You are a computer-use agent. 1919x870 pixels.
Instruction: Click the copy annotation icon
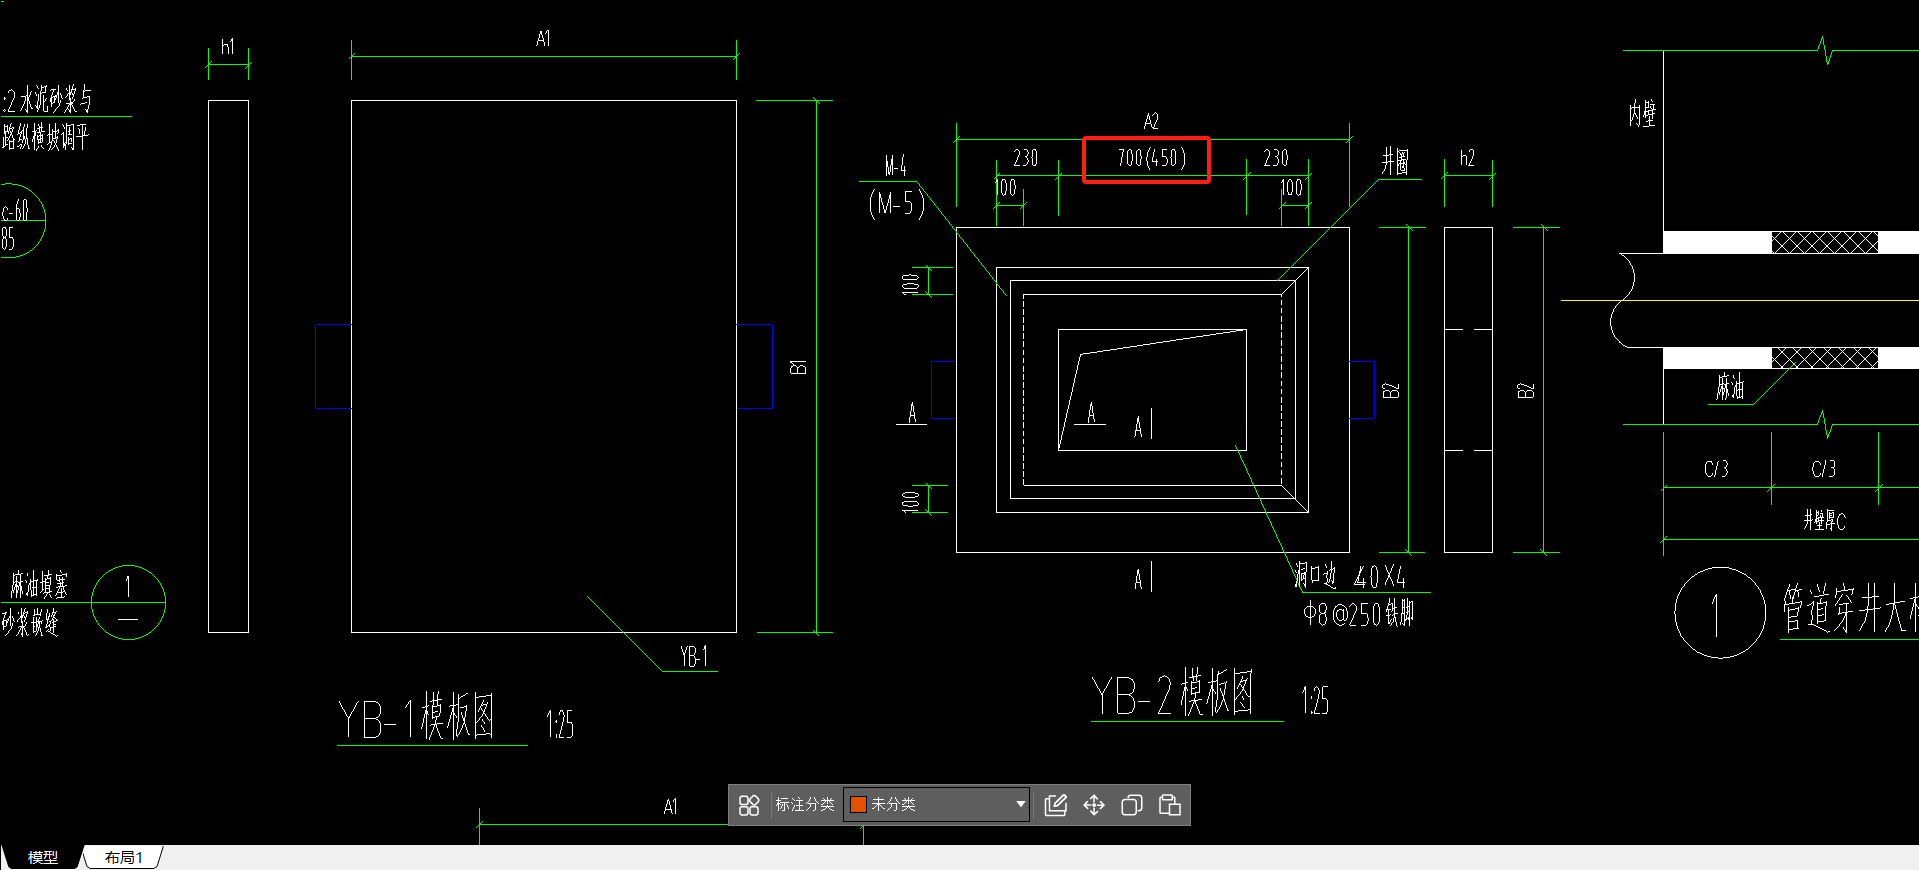[1132, 805]
